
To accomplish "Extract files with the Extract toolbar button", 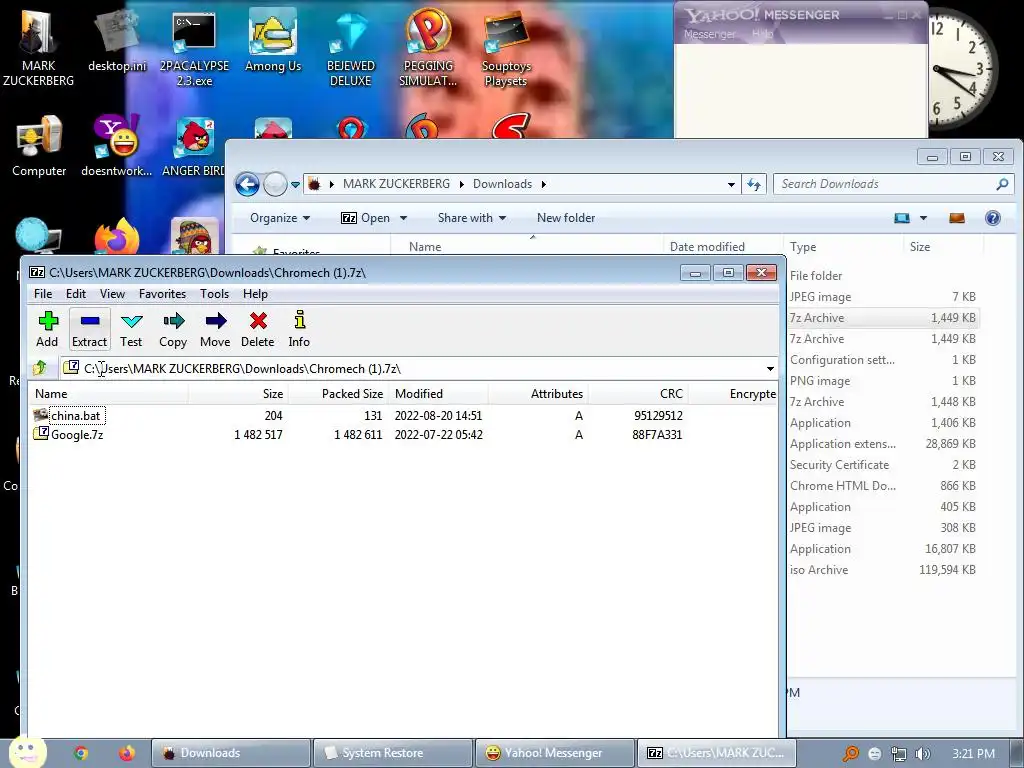I will point(89,328).
